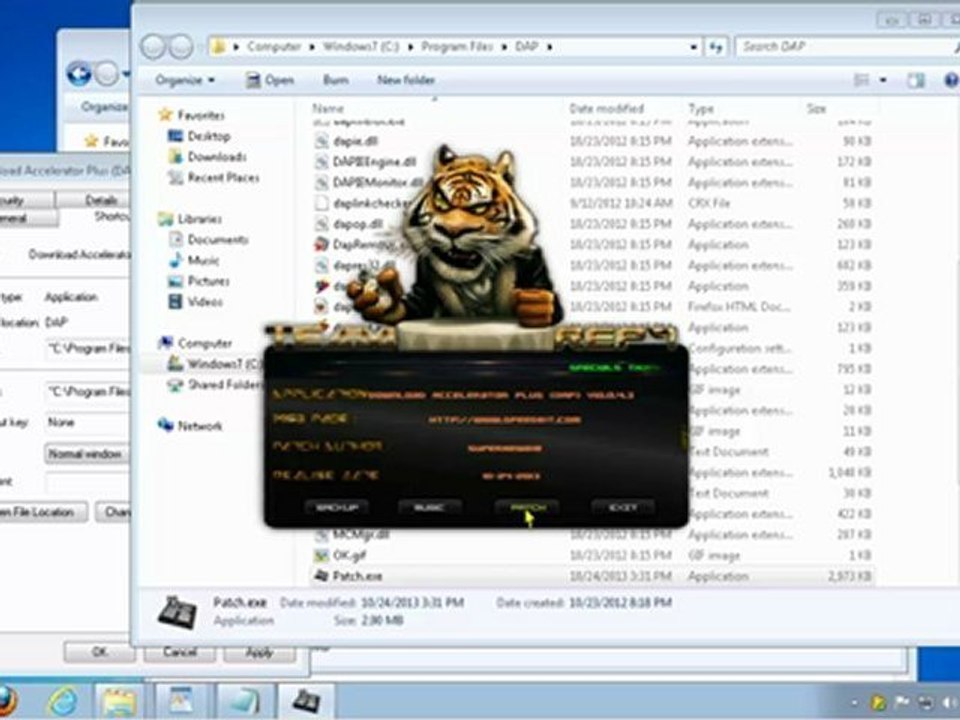Viewport: 960px width, 720px height.
Task: Toggle the MUSIC button in the patcher
Action: (430, 508)
